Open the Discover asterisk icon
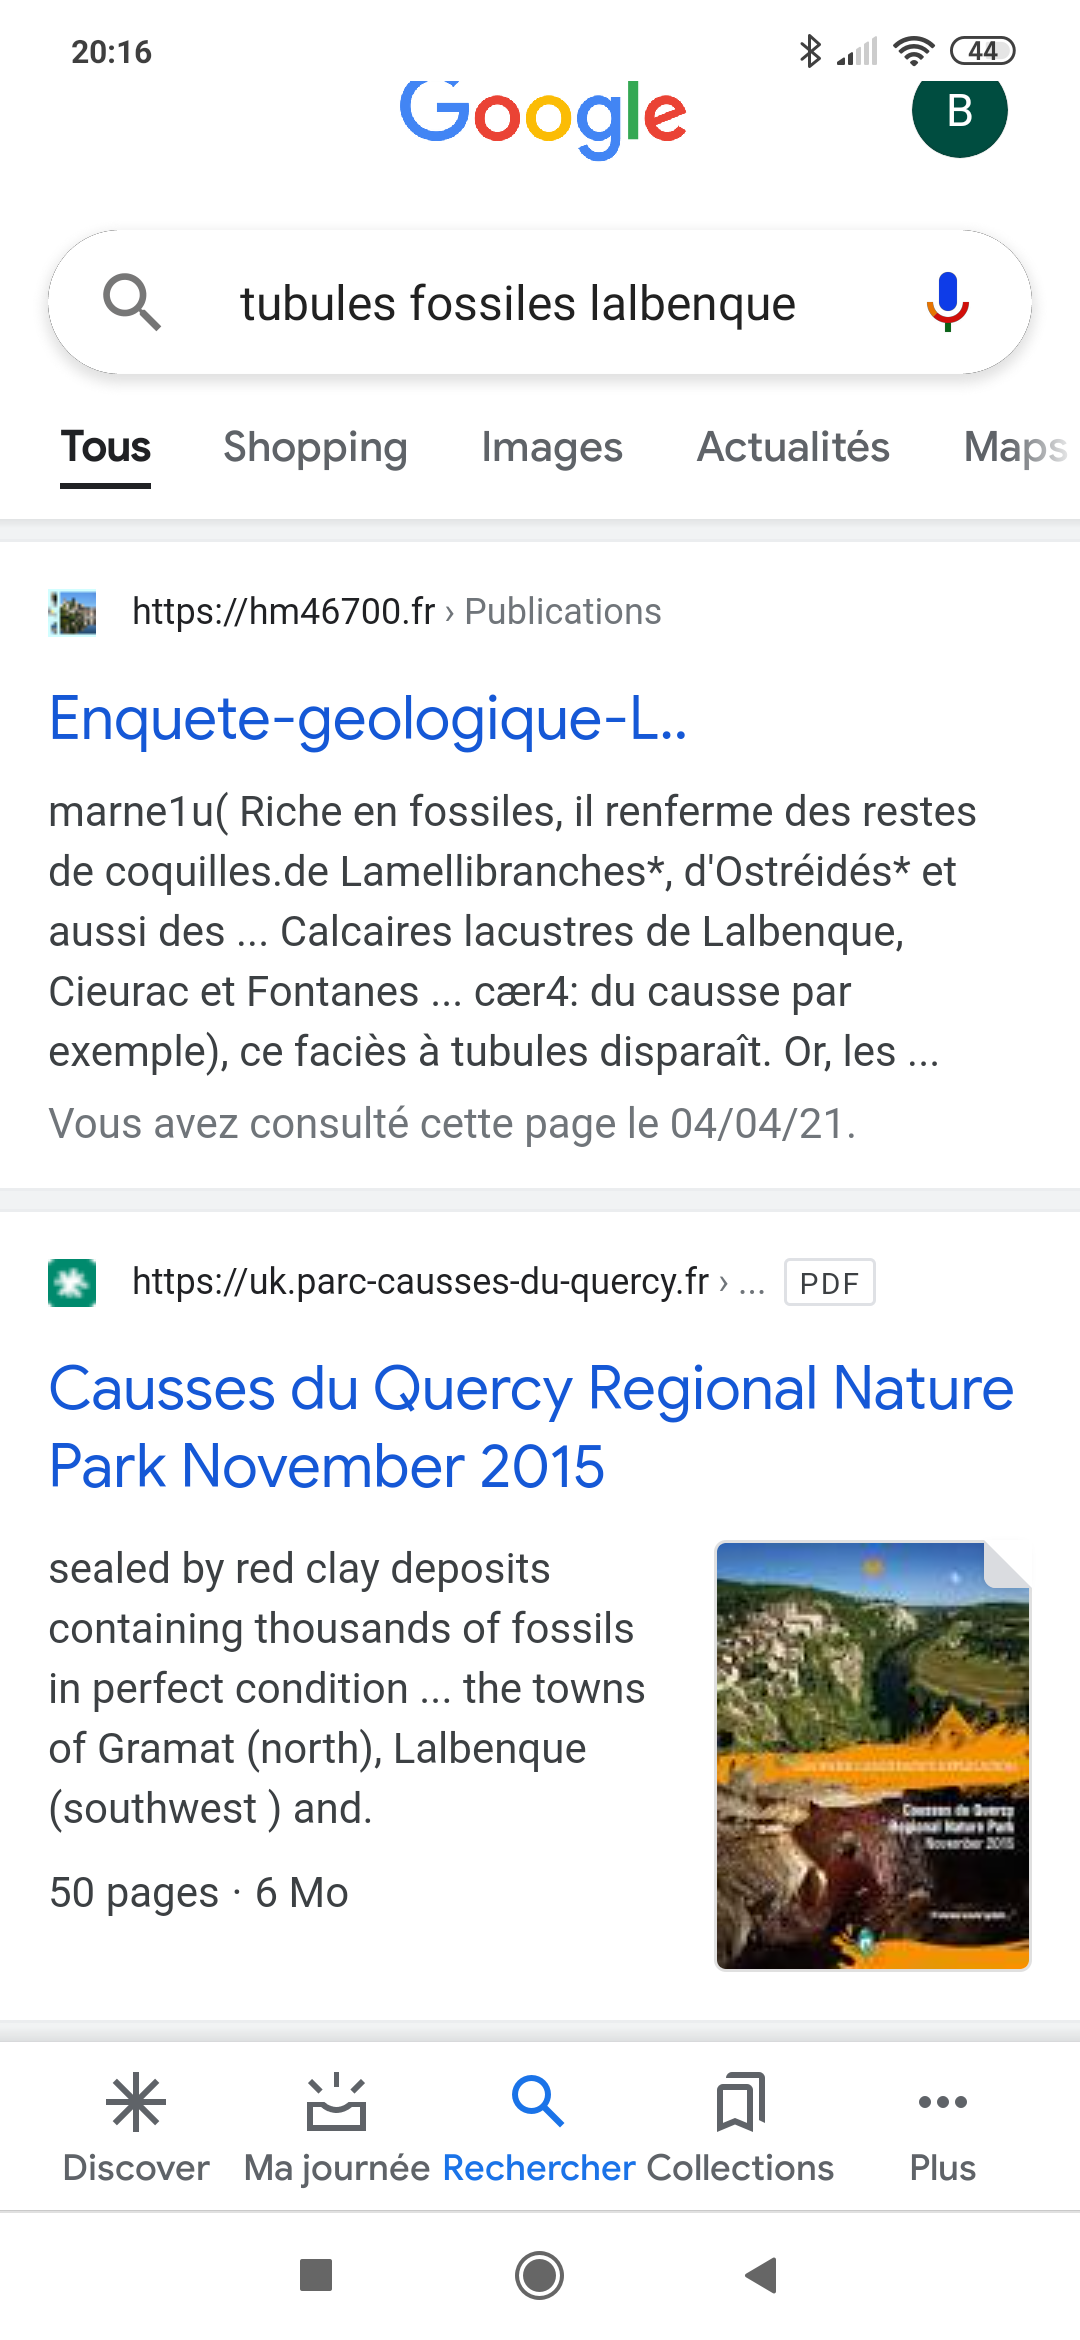 tap(136, 2102)
